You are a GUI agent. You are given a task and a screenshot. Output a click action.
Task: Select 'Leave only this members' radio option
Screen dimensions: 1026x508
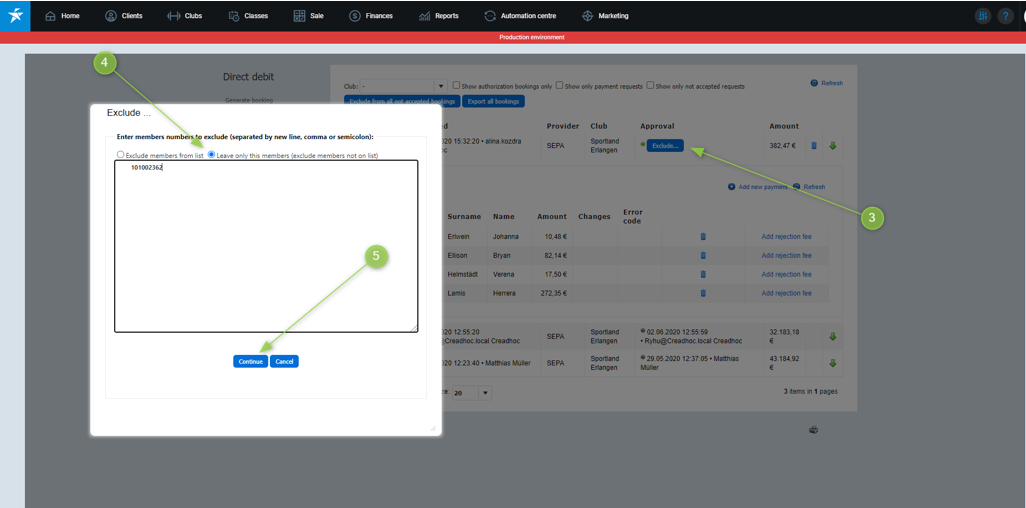211,155
